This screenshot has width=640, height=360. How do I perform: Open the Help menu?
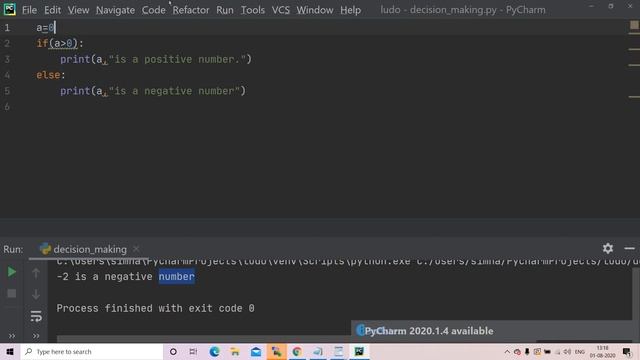click(350, 10)
